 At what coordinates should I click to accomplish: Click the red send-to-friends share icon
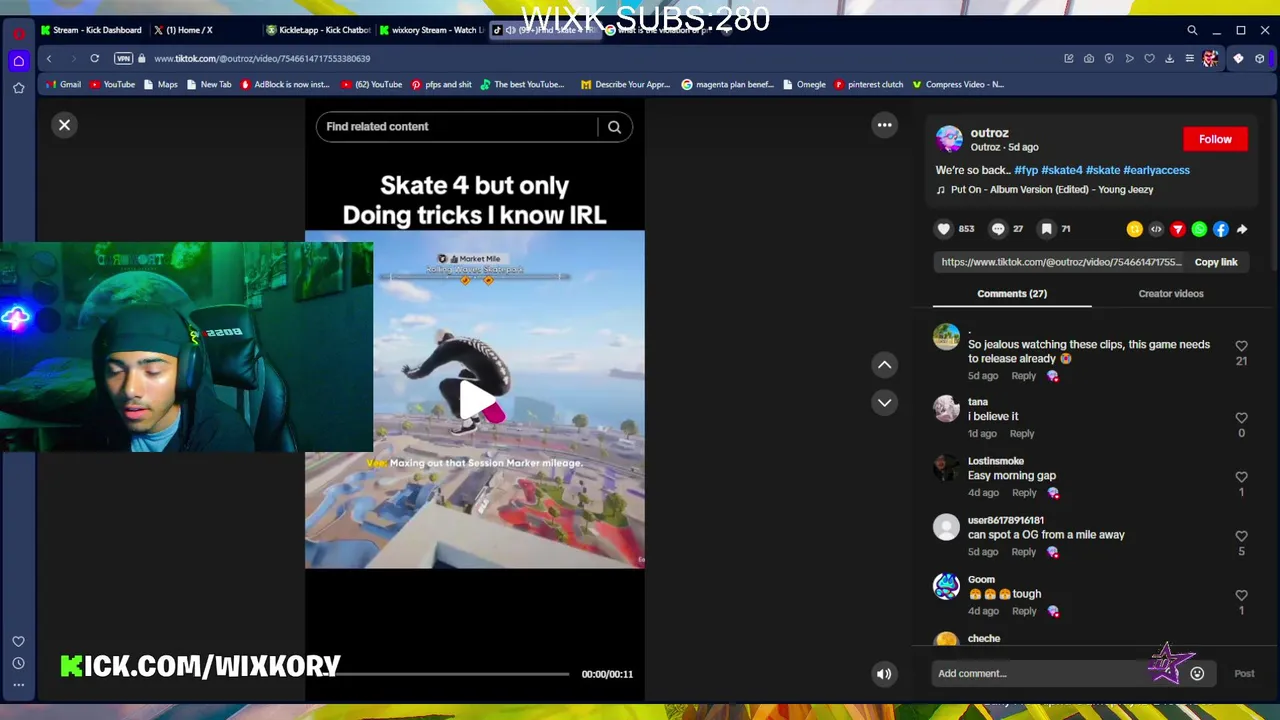[x=1178, y=229]
